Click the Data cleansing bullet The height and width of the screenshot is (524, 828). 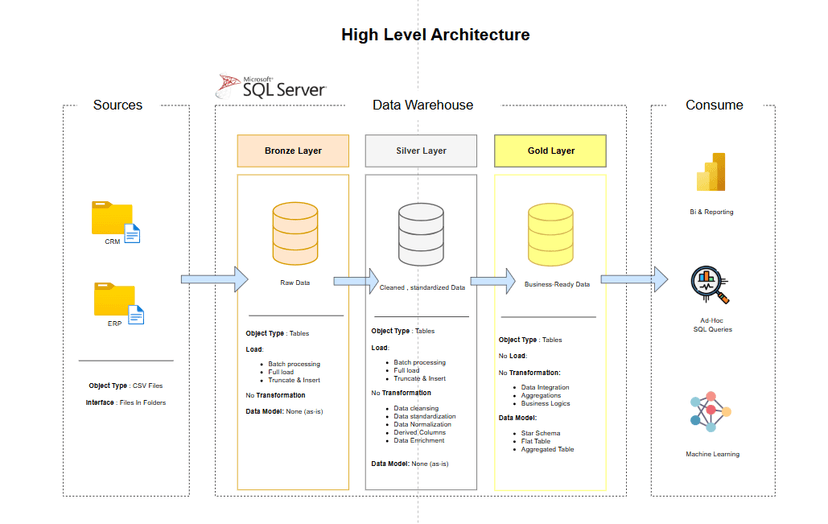pos(416,408)
